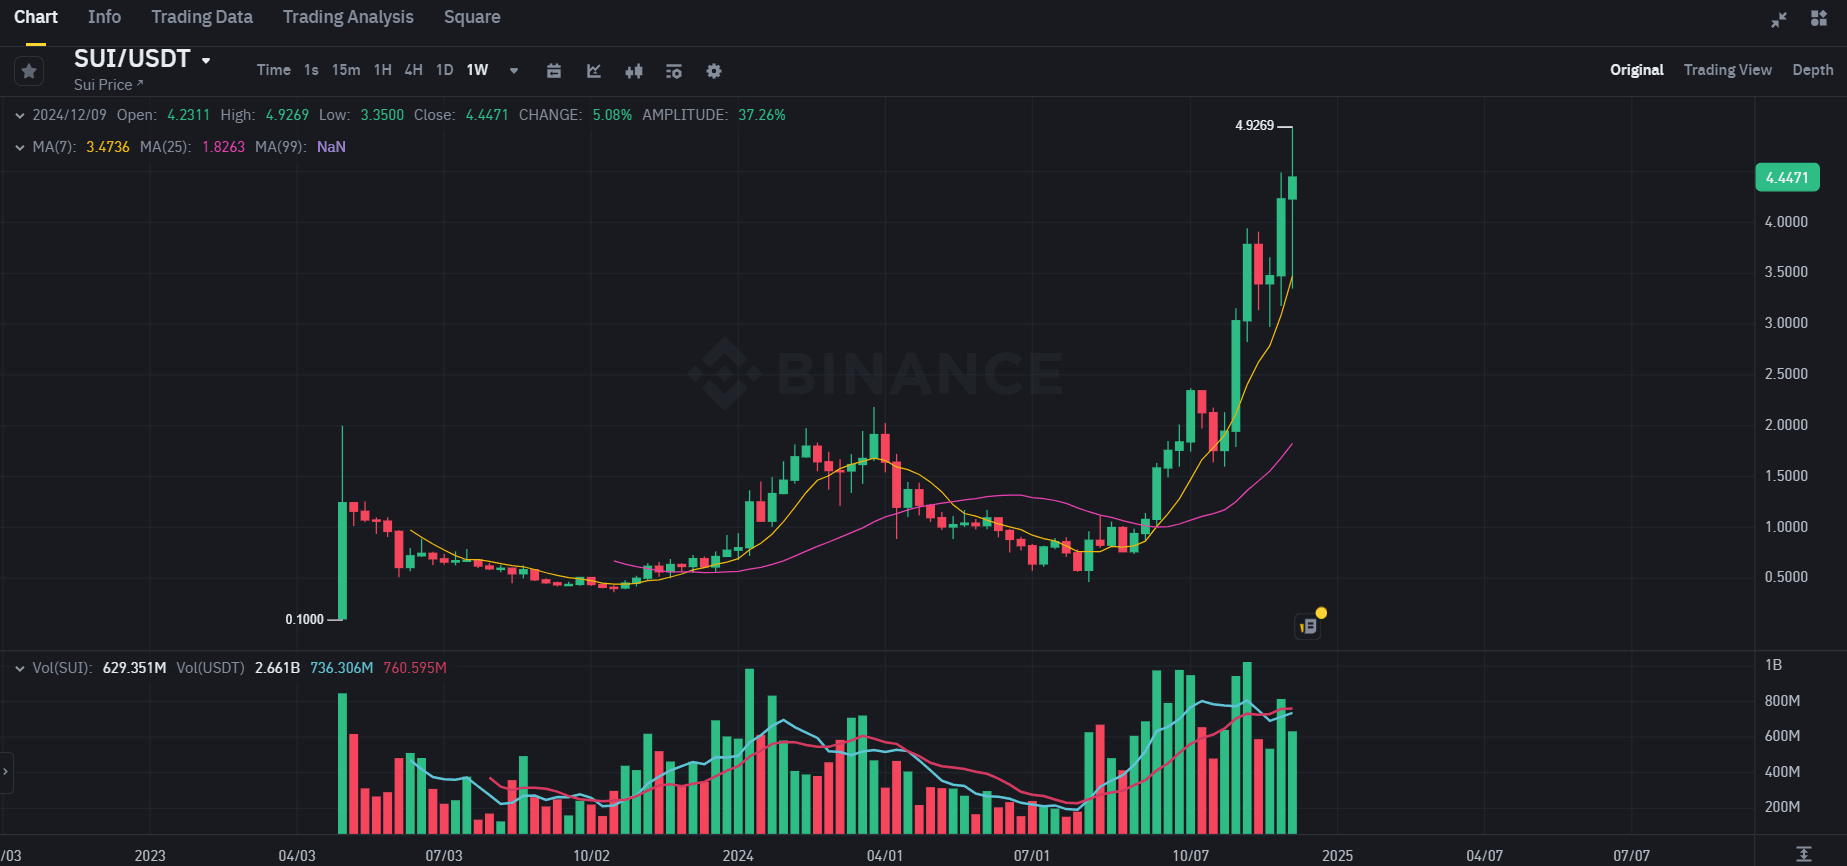
Task: Open technical indicators chart icon
Action: pyautogui.click(x=594, y=71)
